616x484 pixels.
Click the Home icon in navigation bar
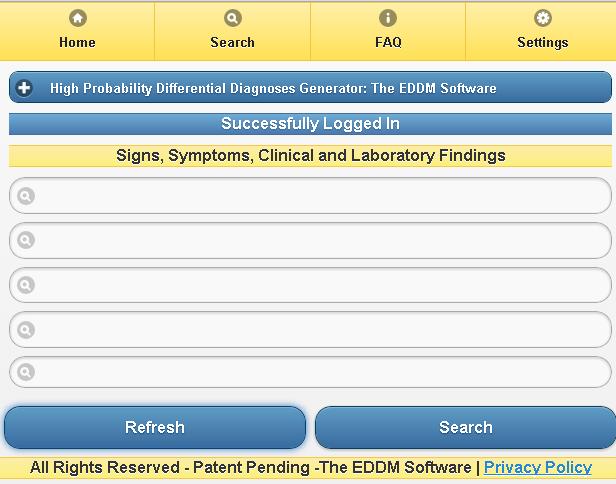pos(77,18)
